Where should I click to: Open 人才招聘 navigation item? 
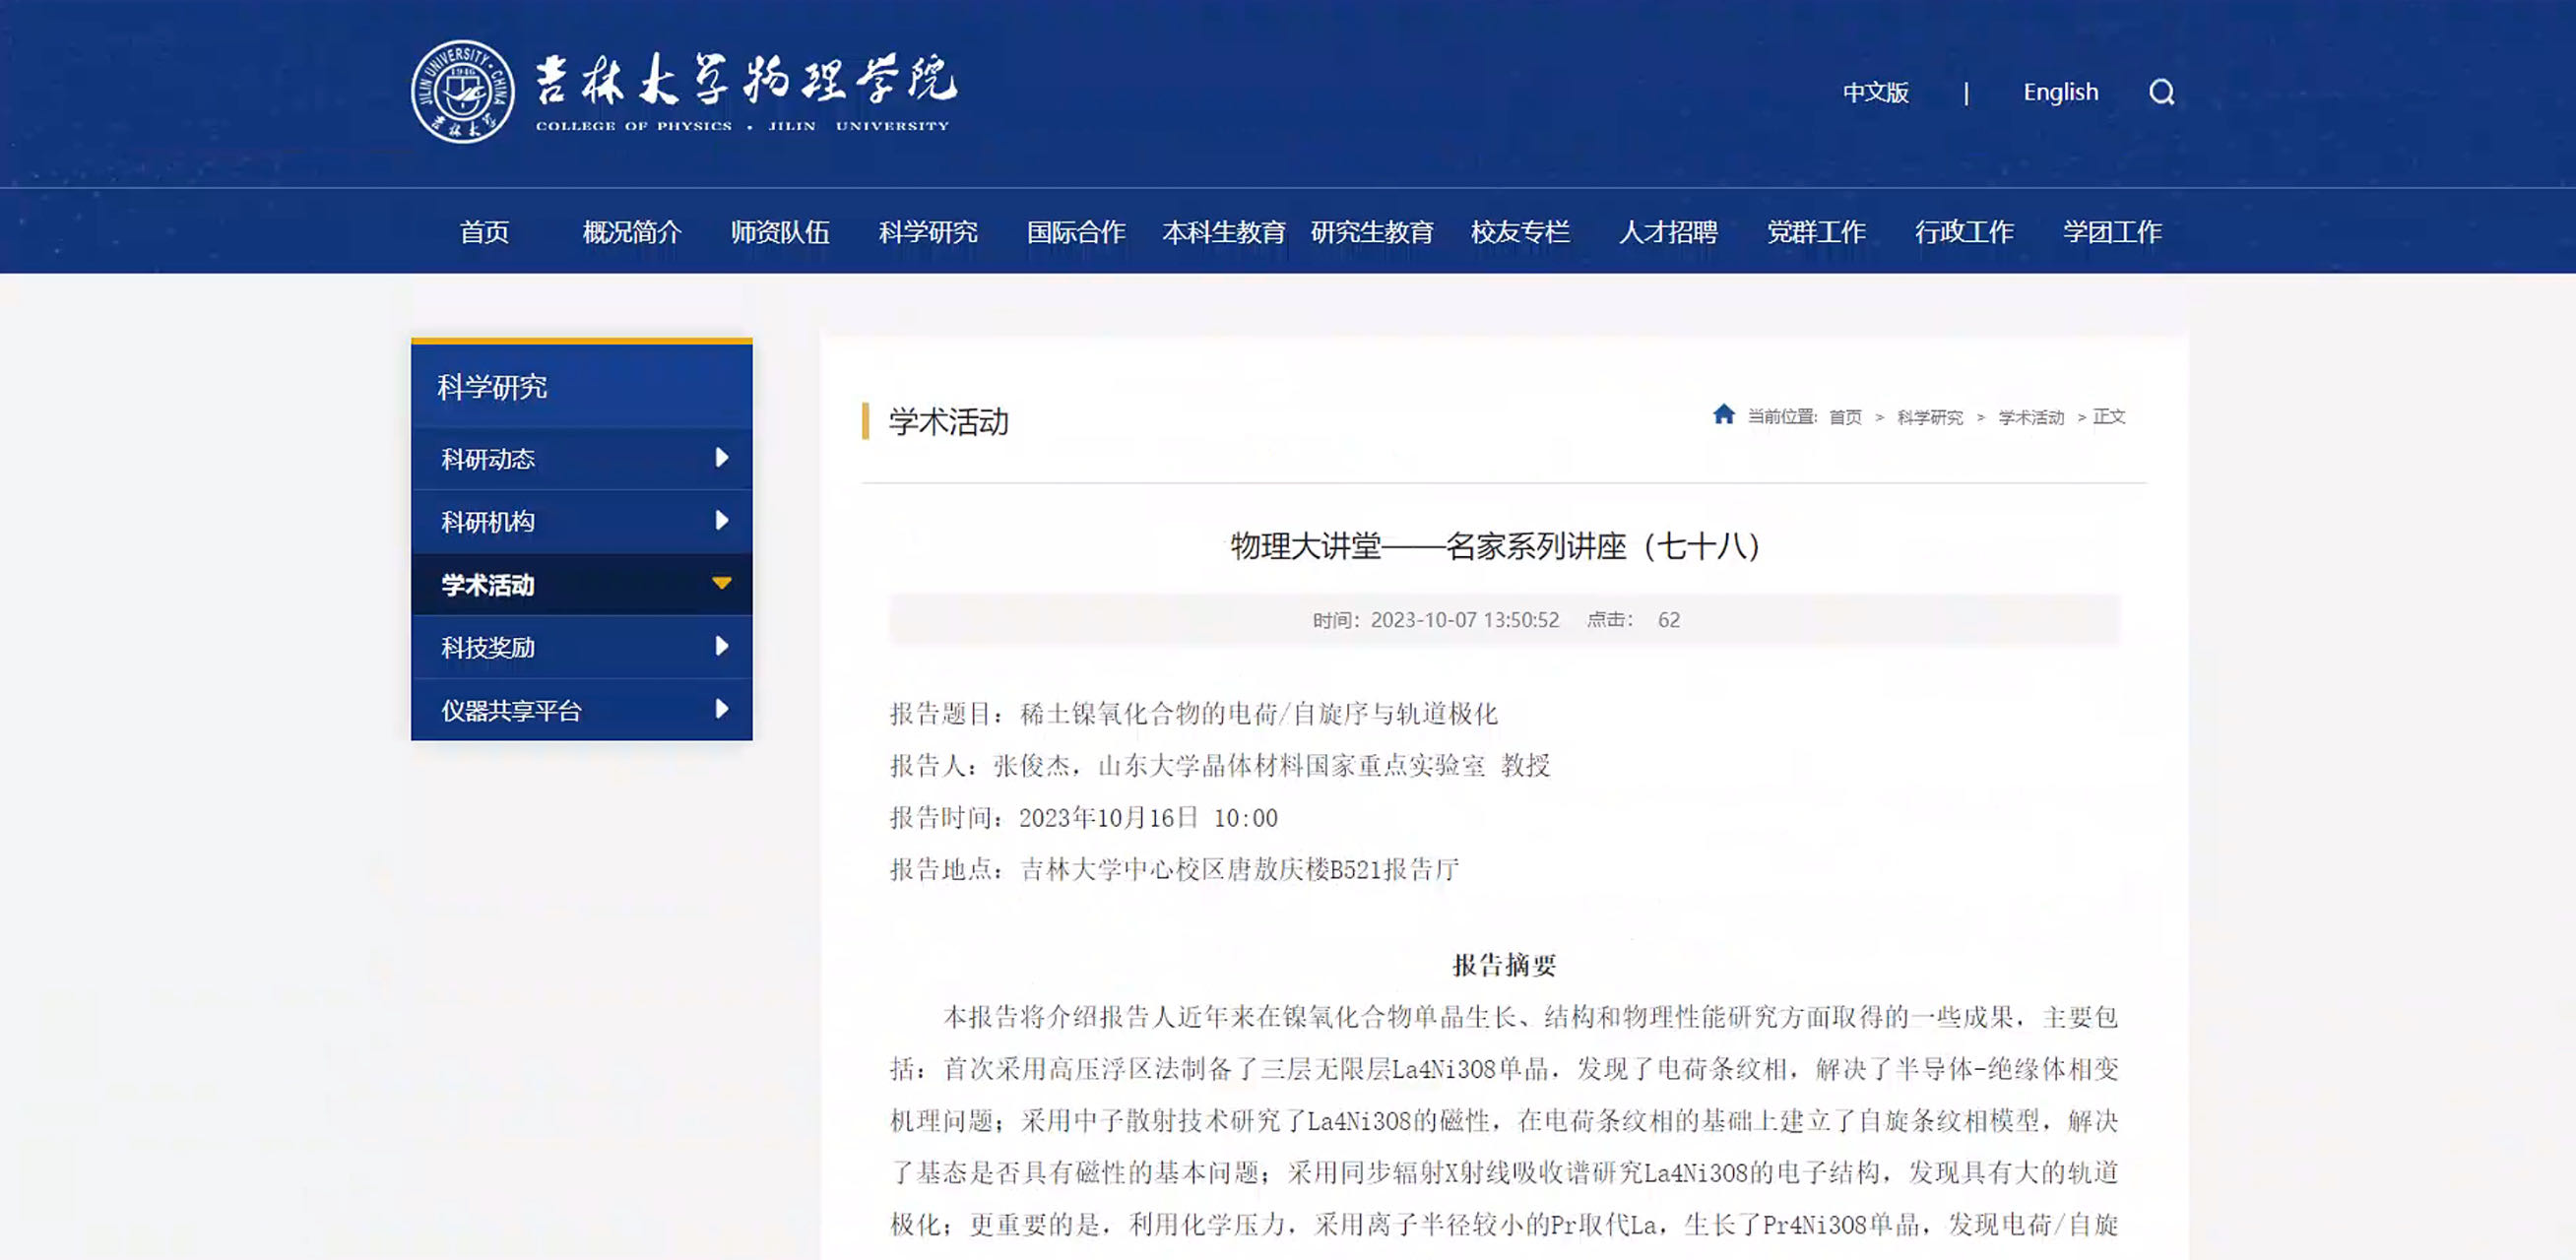[x=1668, y=232]
